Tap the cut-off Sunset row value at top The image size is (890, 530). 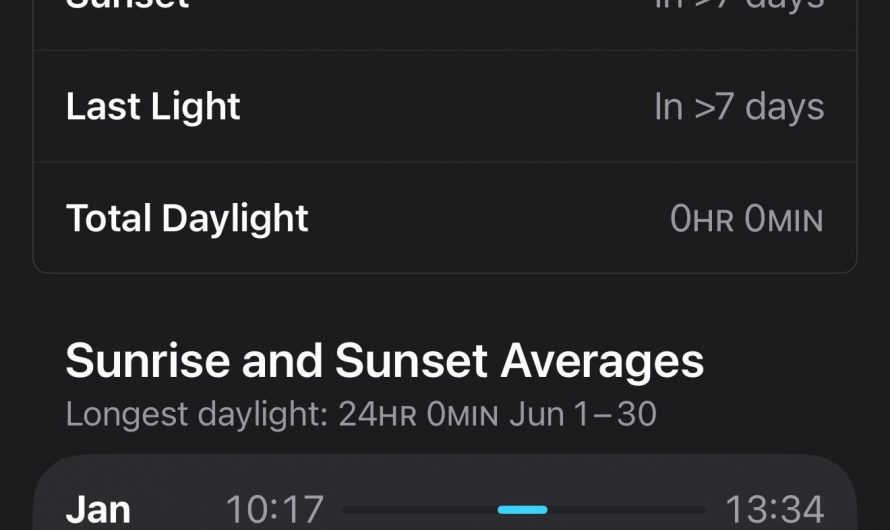point(739,5)
